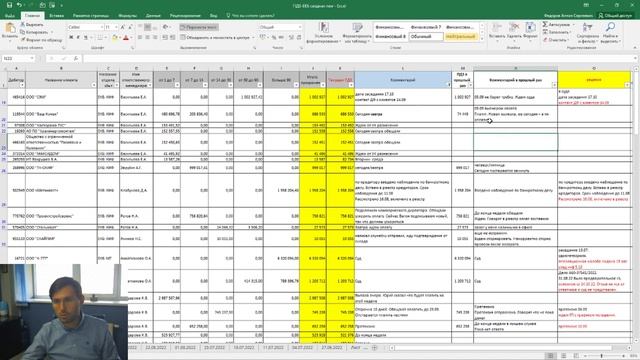Screen dimensions: 640x360
Task: Toggle underline formatting
Action: (85, 38)
